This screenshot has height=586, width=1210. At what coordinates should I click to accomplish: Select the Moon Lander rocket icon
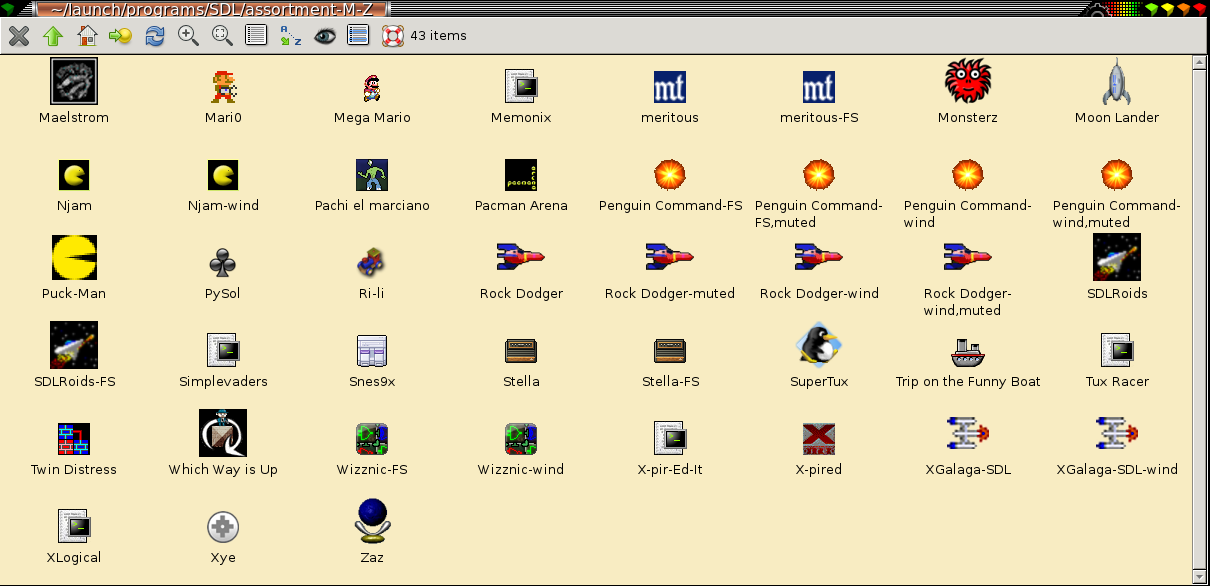tap(1117, 81)
